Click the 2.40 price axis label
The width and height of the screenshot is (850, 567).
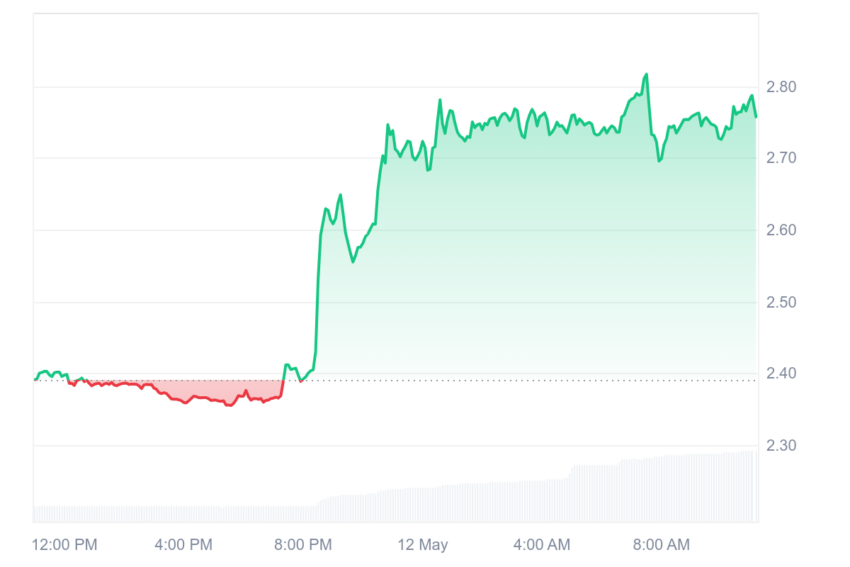(x=781, y=373)
